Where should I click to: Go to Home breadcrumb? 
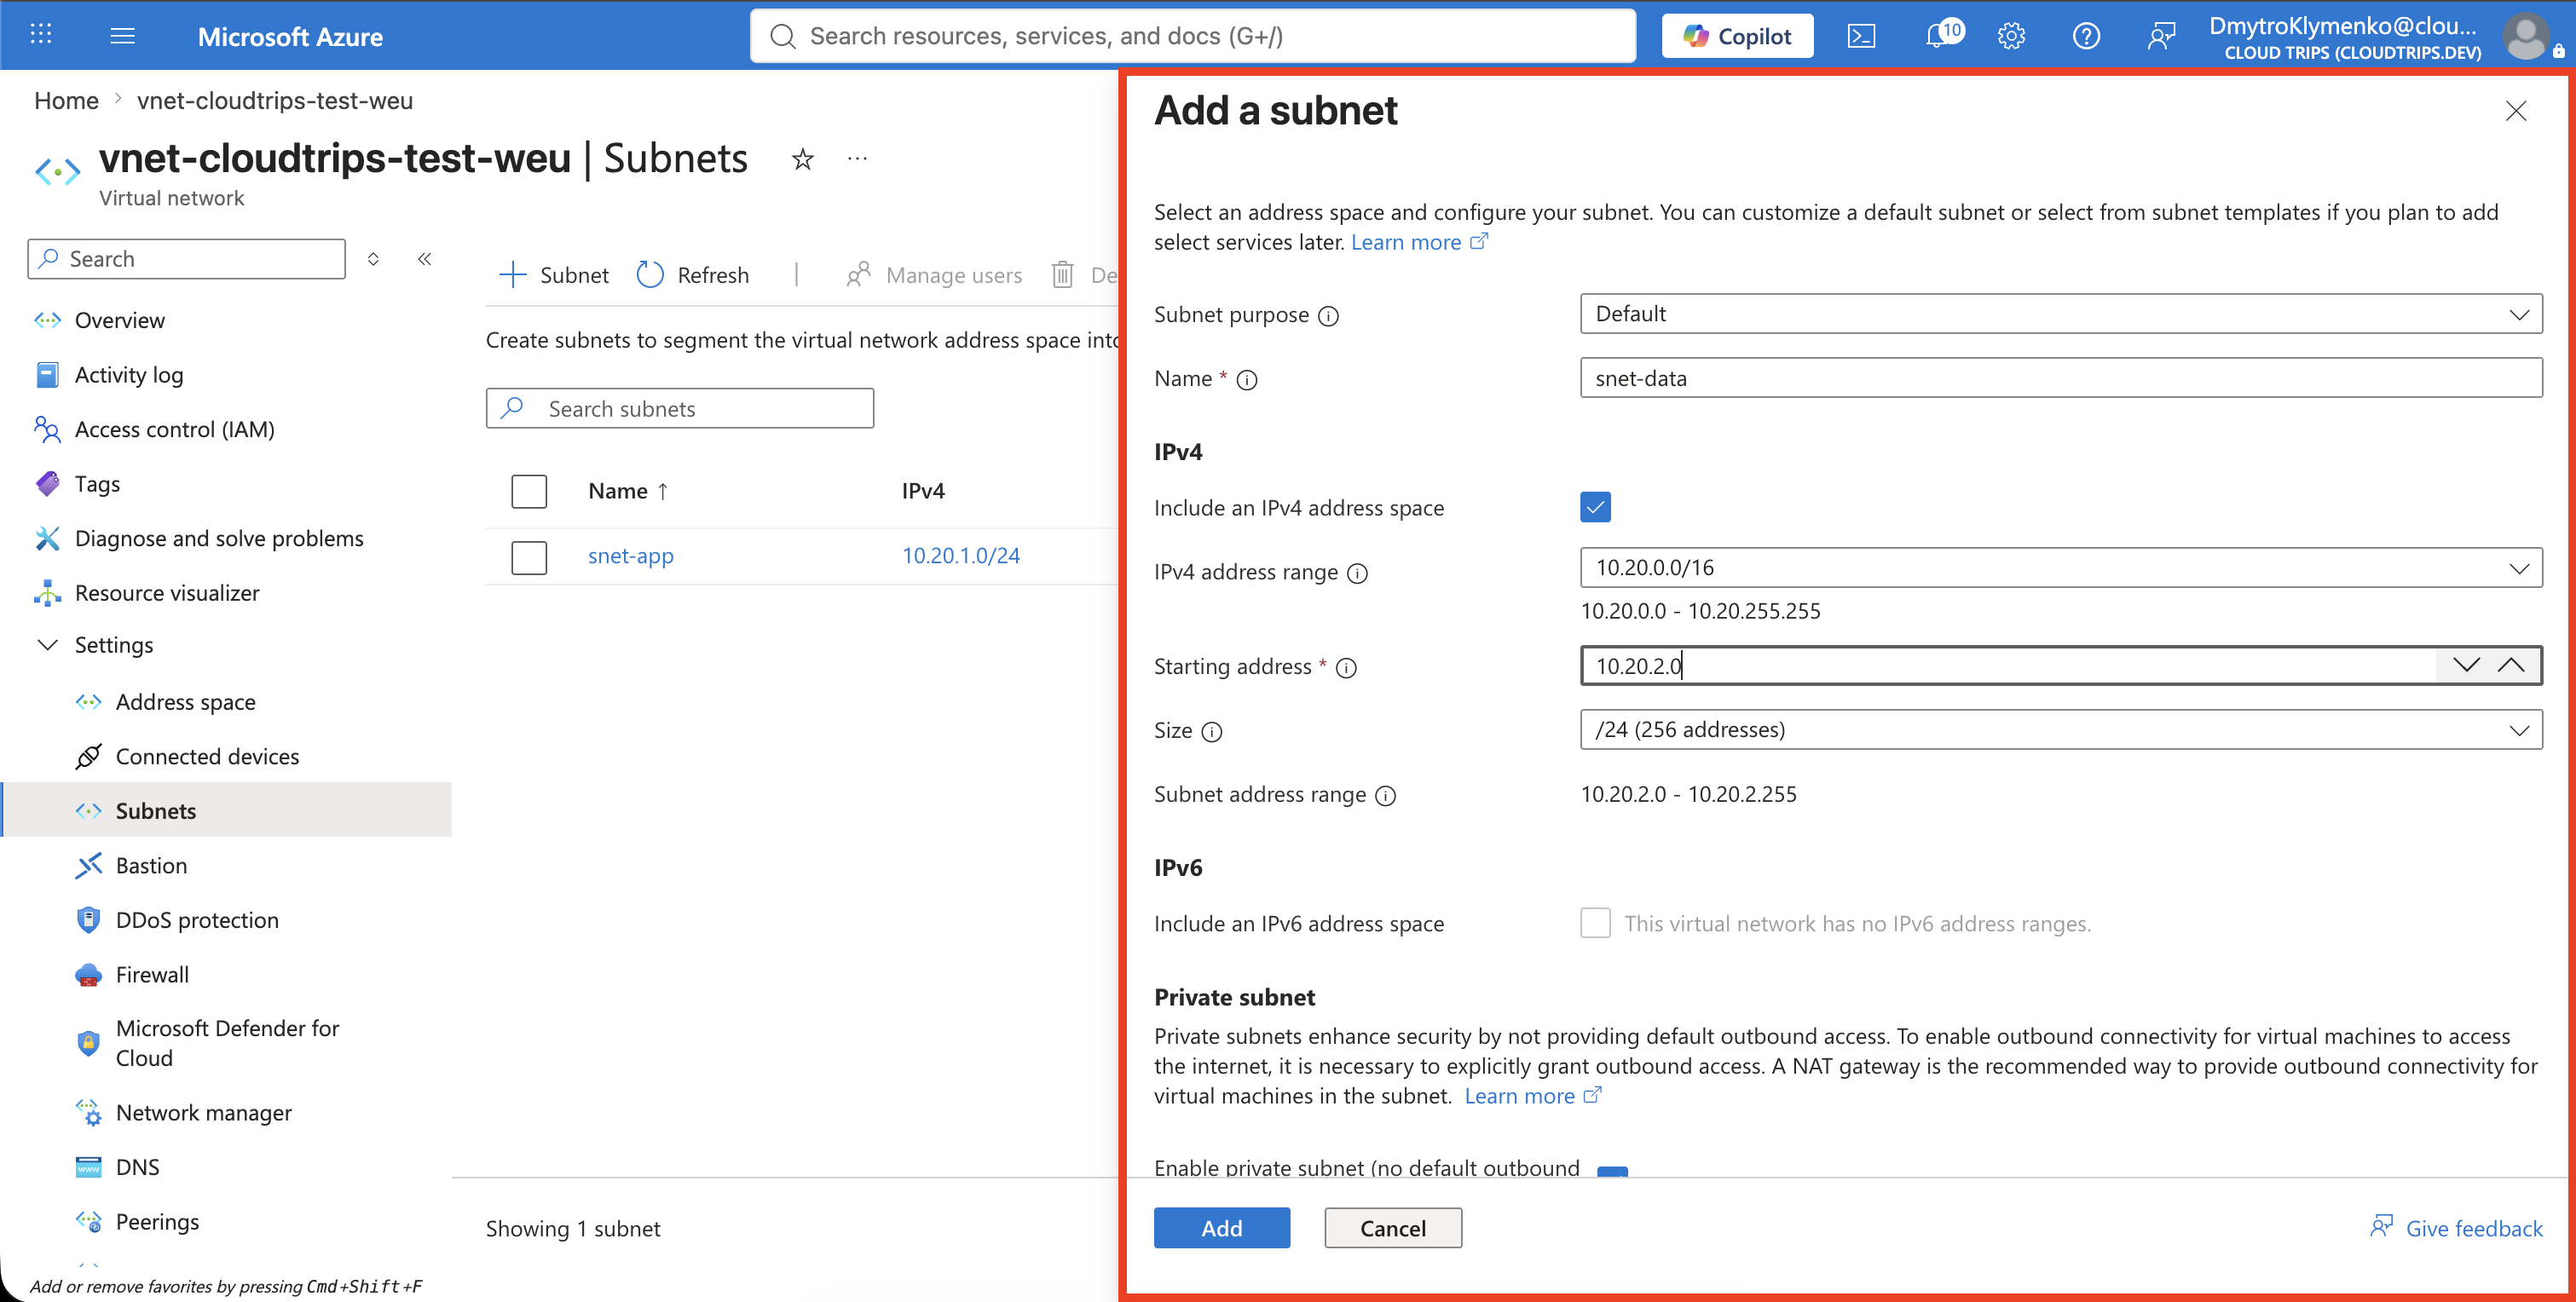[66, 101]
